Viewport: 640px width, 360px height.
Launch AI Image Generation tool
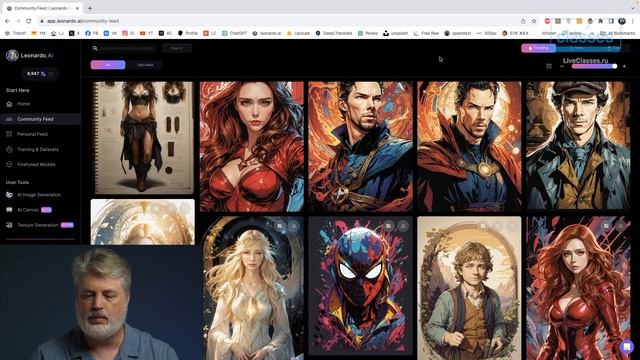(39, 195)
